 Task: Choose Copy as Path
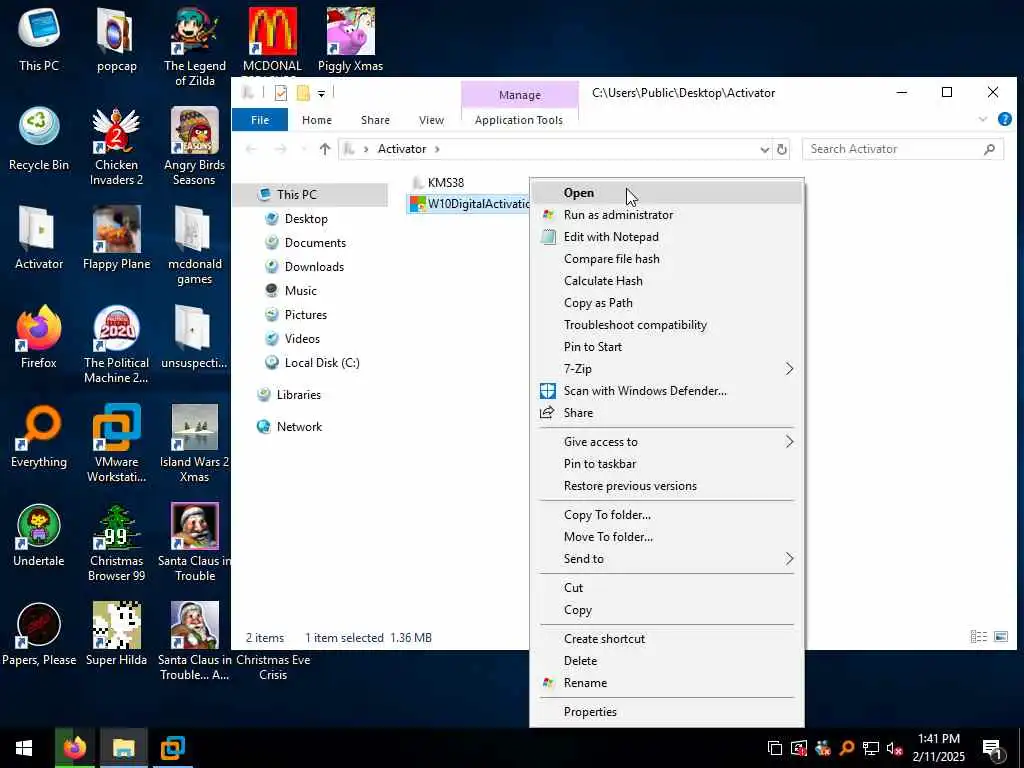(666, 303)
